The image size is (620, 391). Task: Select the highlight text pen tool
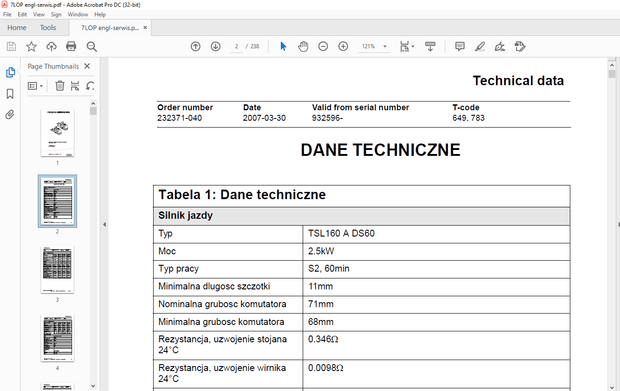(480, 47)
